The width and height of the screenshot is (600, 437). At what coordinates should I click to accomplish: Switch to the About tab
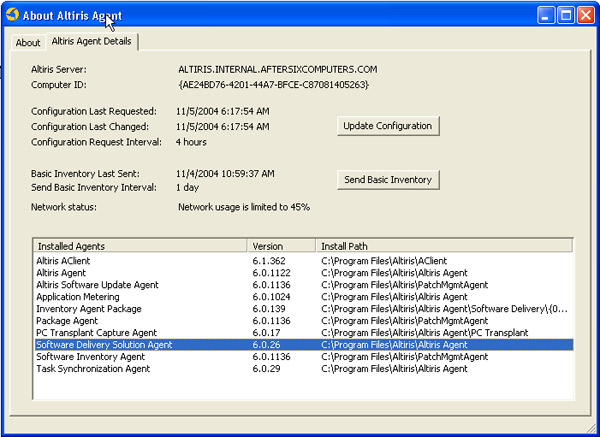click(x=28, y=42)
